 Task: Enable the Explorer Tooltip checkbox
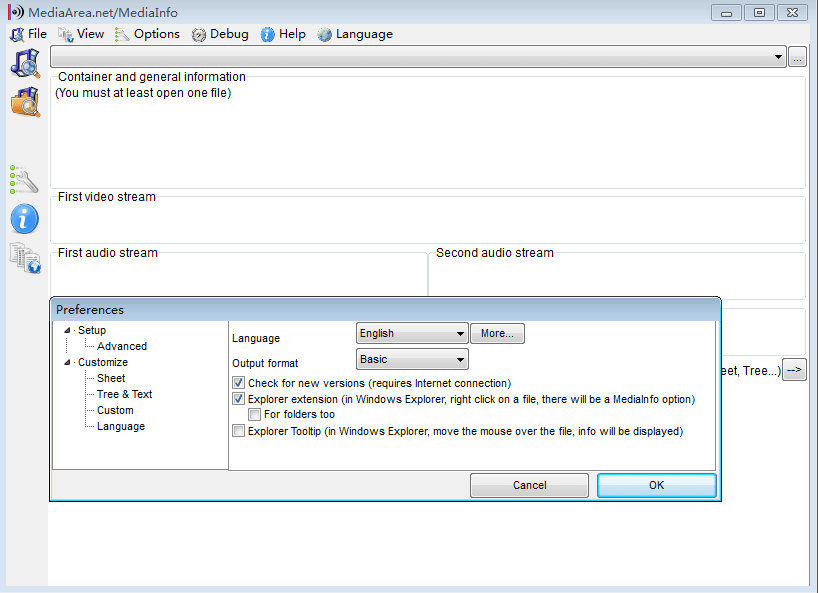click(238, 431)
